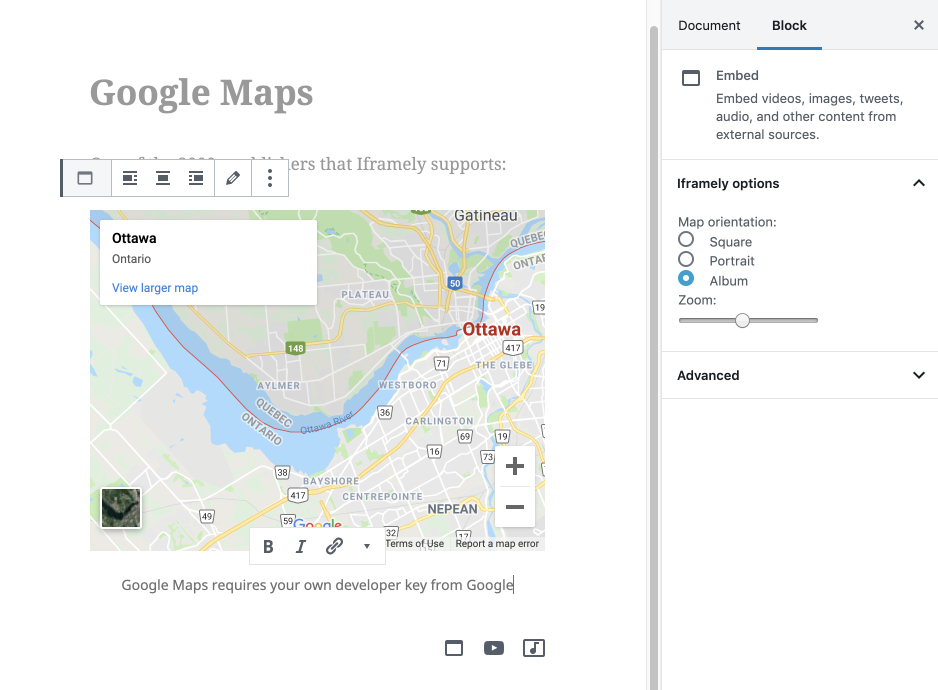Open the three-dot more options menu
Screen dimensions: 938x690
pos(270,178)
